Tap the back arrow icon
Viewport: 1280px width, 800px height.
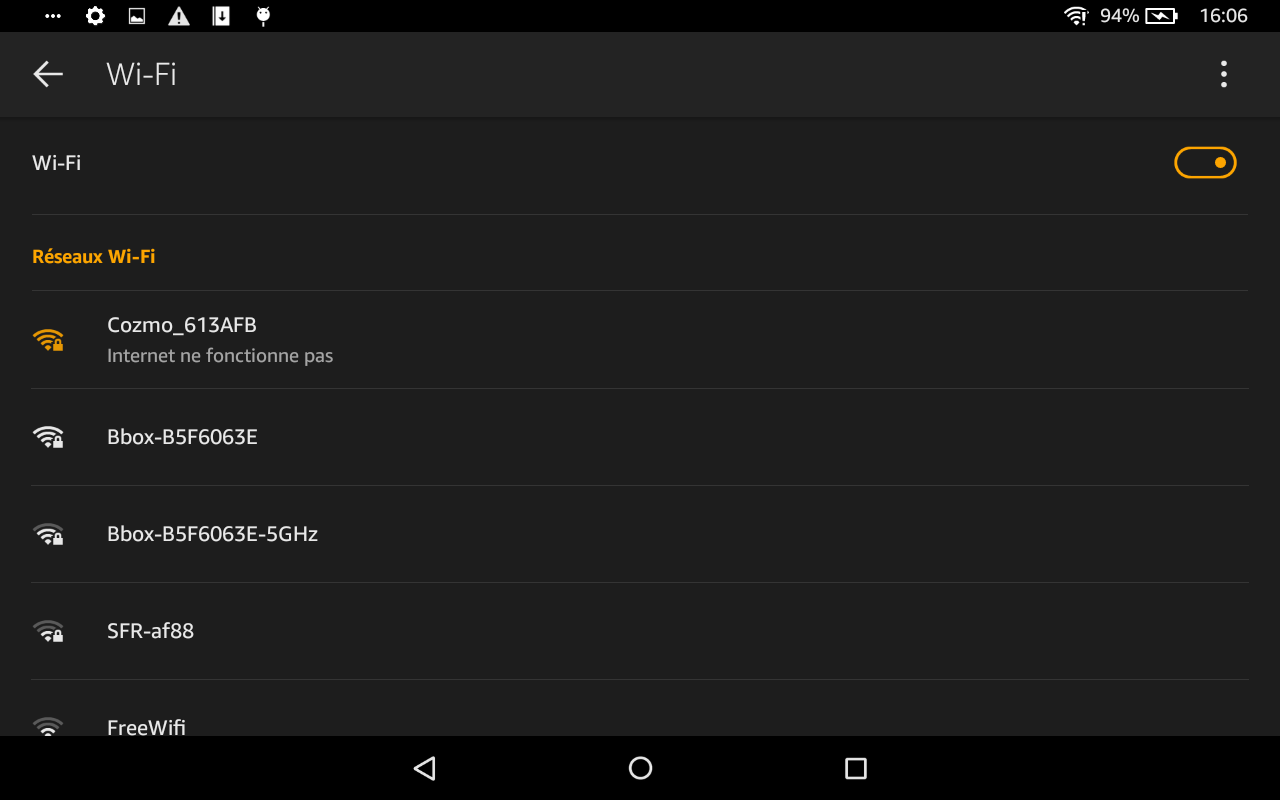[x=48, y=74]
